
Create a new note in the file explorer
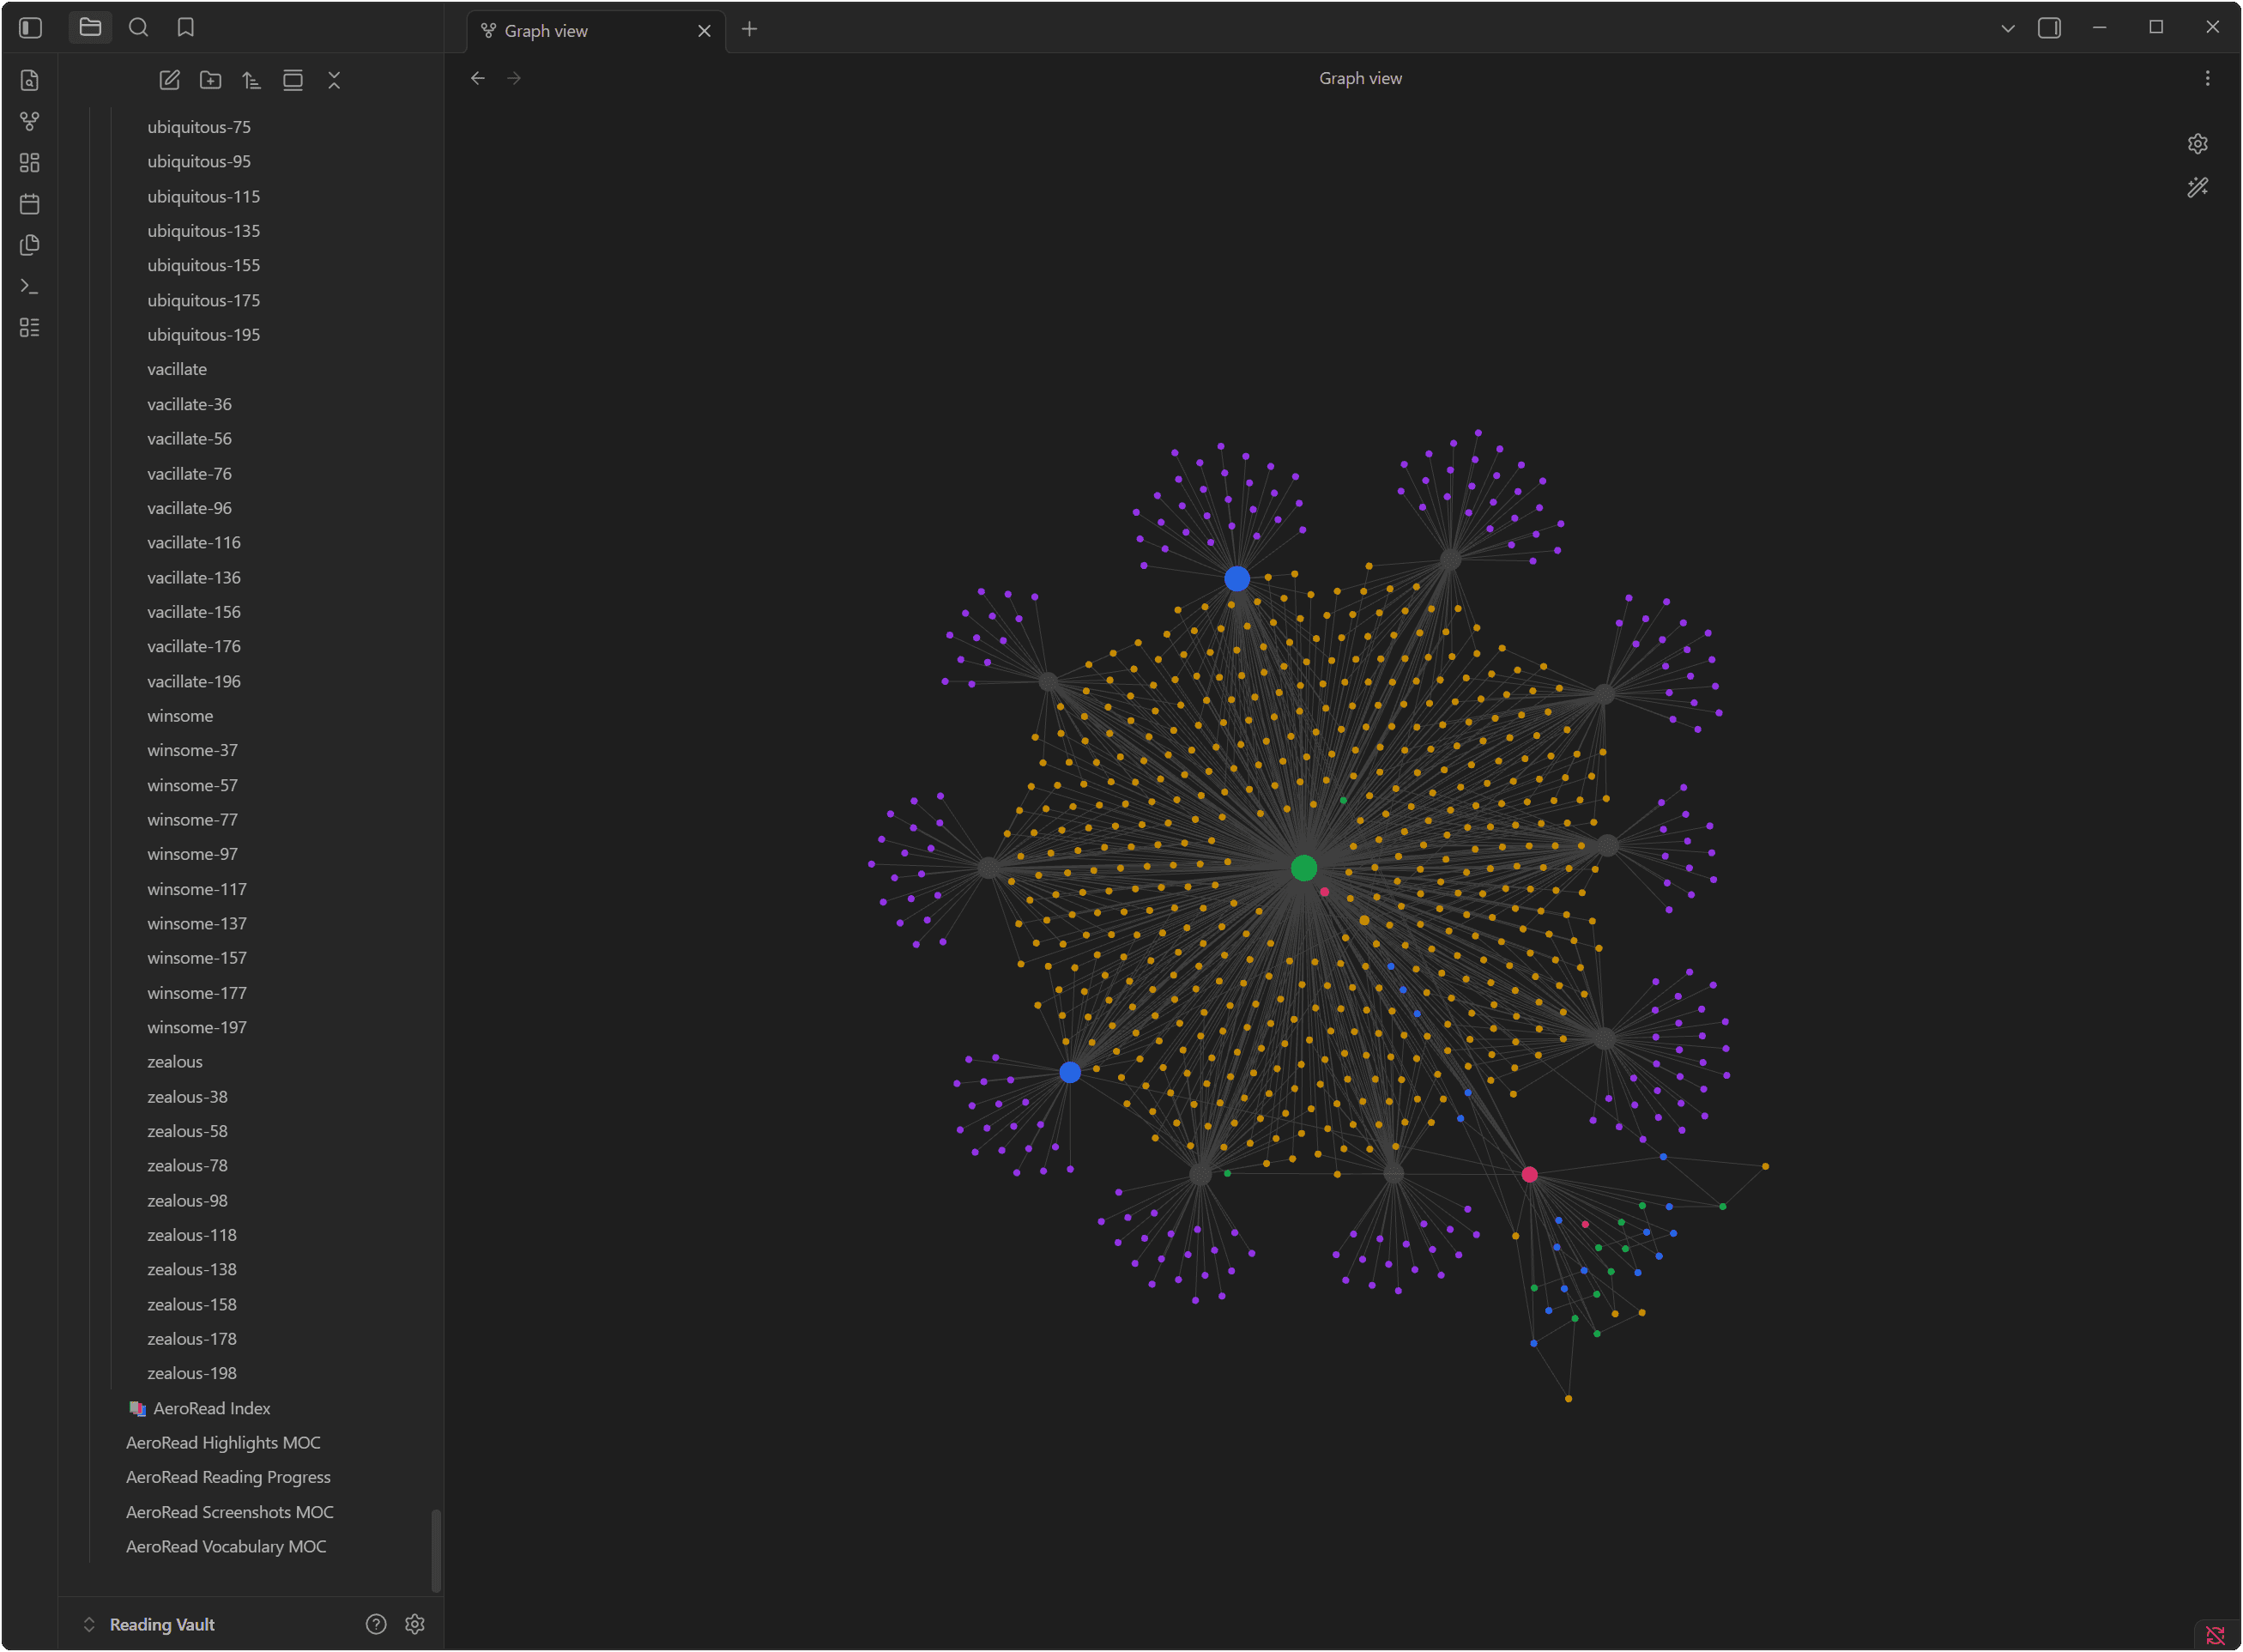point(169,80)
